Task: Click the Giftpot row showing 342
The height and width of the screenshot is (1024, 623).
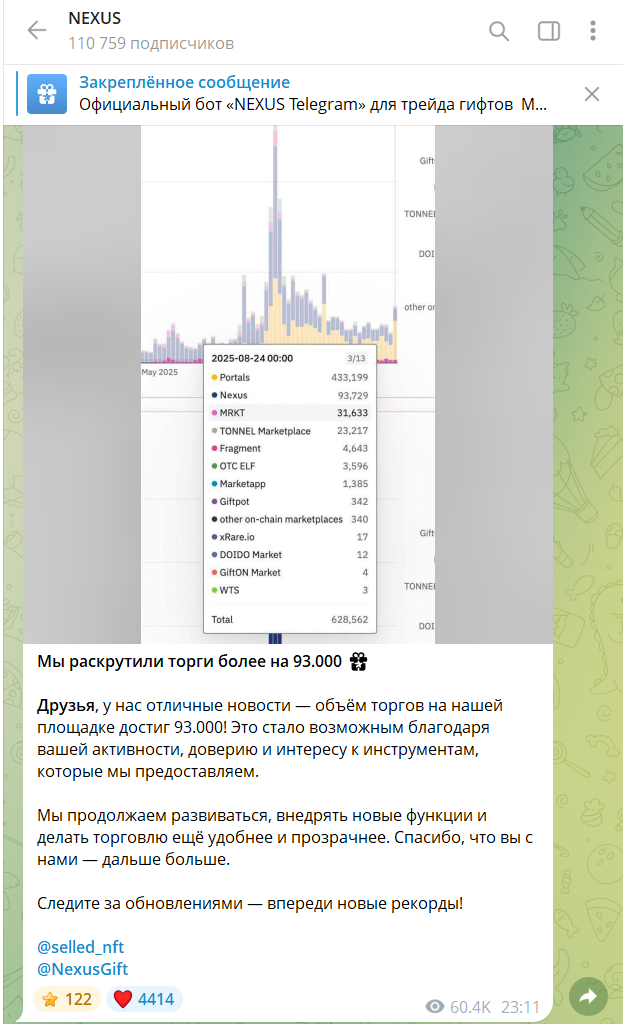Action: point(290,502)
